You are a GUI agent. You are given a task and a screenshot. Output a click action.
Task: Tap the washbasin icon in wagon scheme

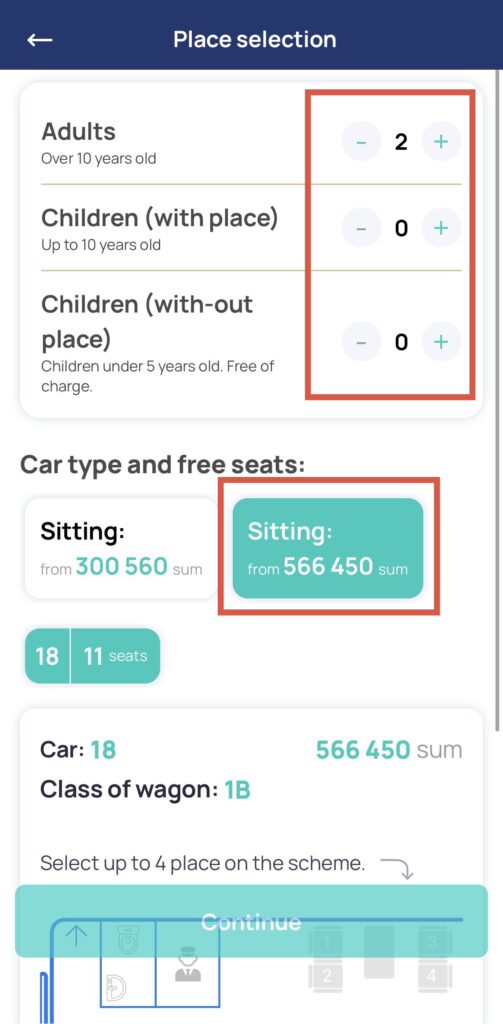coord(116,988)
